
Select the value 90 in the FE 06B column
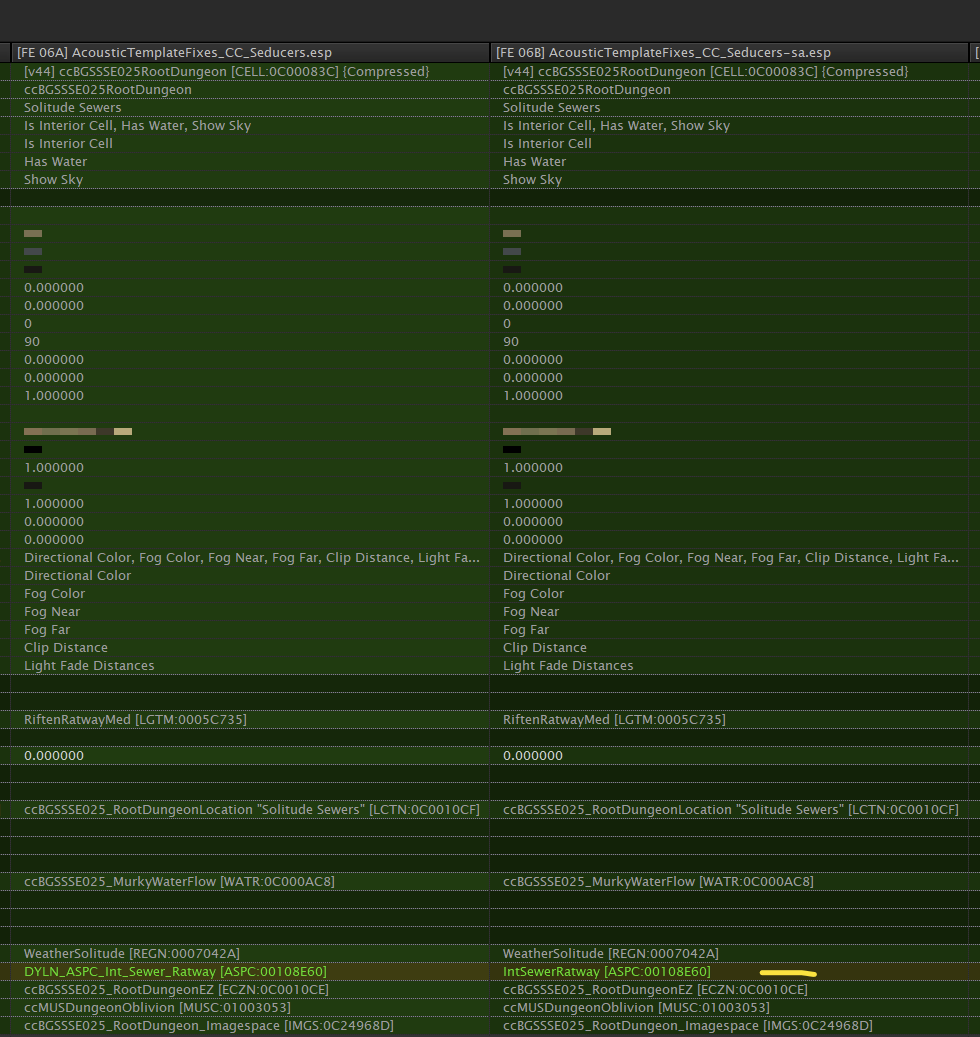tap(511, 342)
